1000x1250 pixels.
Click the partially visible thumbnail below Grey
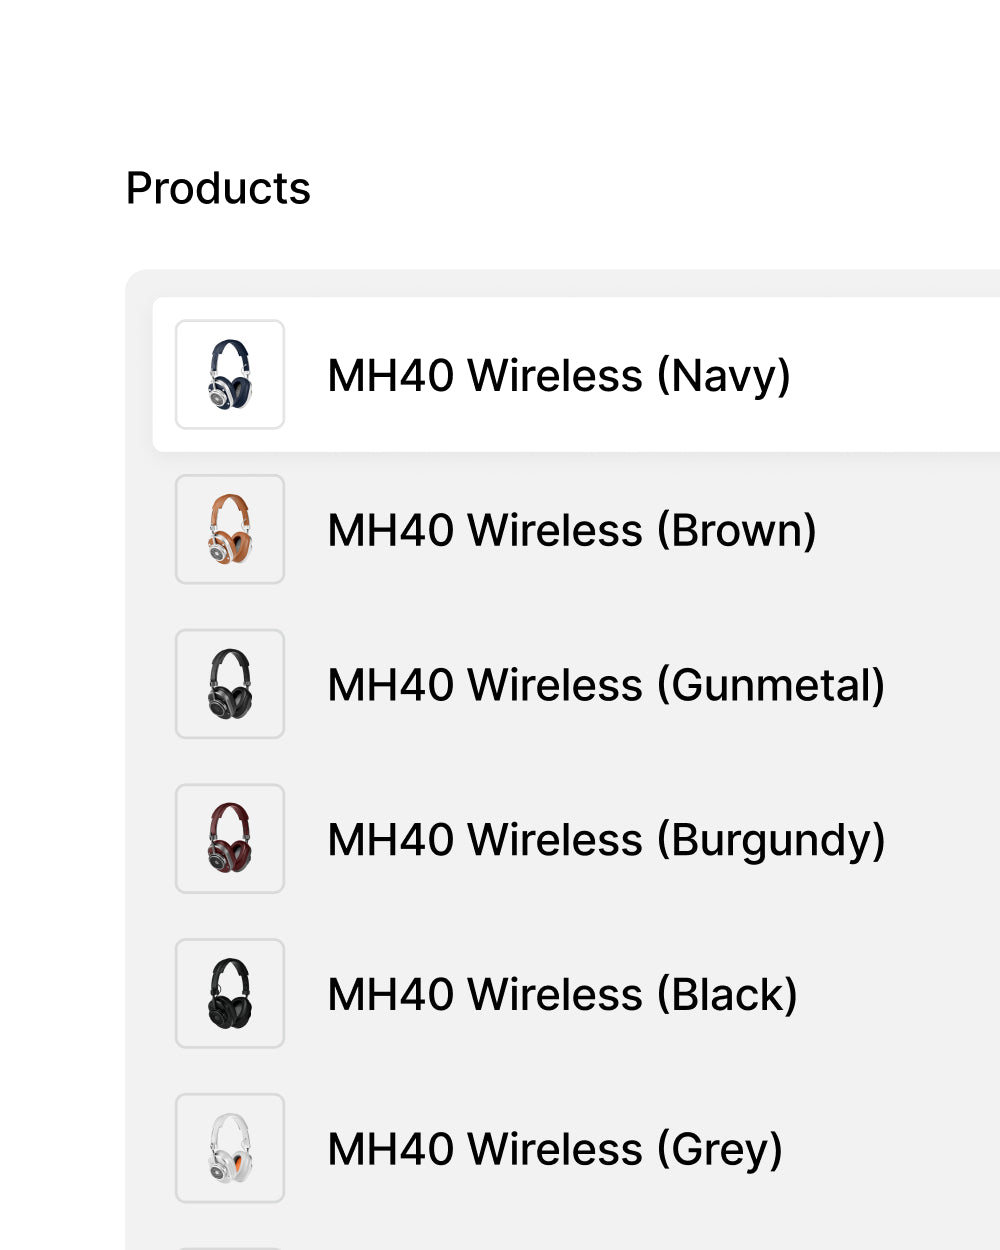coord(230,1247)
